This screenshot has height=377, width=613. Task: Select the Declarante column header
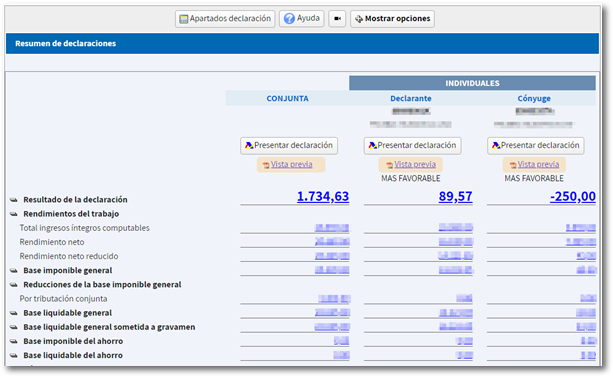[411, 99]
